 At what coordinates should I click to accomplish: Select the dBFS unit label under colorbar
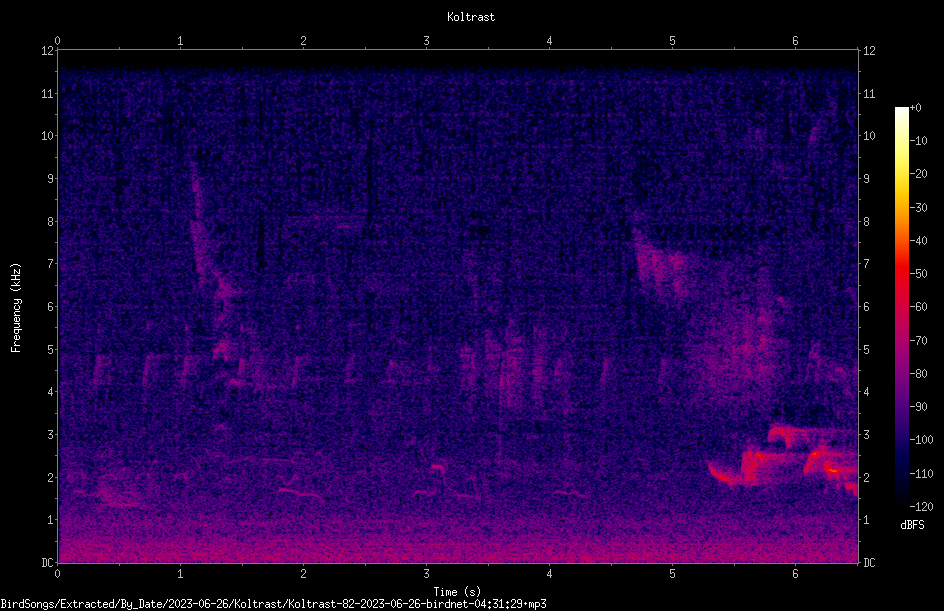coord(912,525)
